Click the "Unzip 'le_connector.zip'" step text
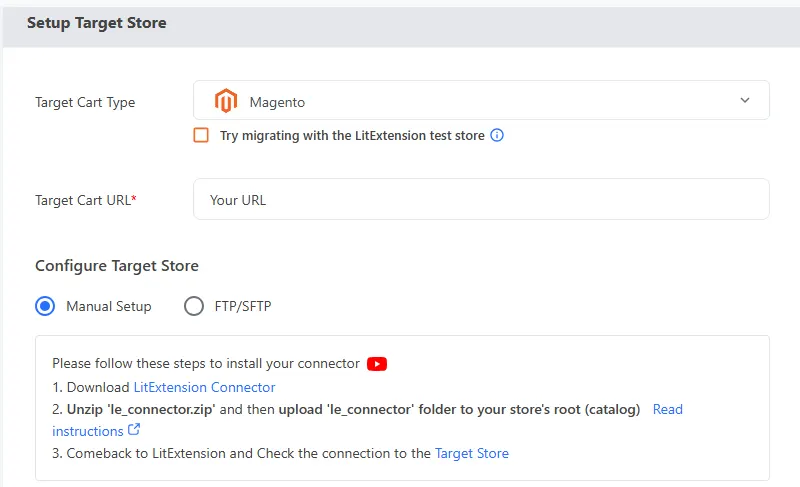 click(141, 409)
